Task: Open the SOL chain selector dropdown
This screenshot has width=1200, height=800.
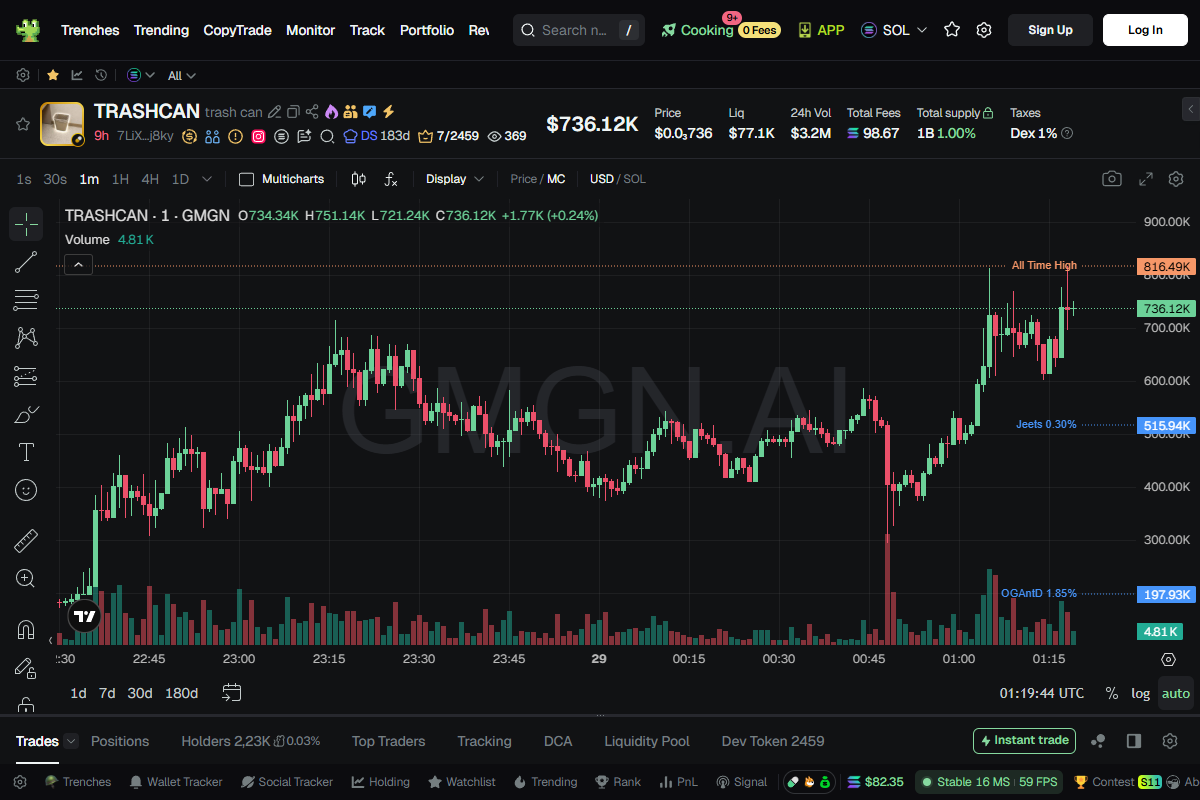Action: tap(894, 30)
